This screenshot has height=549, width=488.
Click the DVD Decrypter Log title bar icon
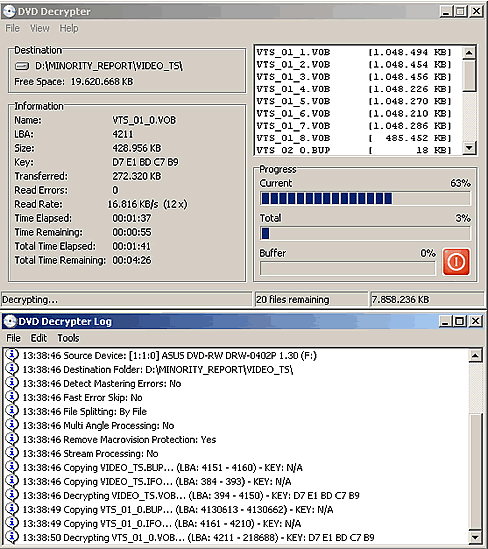[x=10, y=321]
